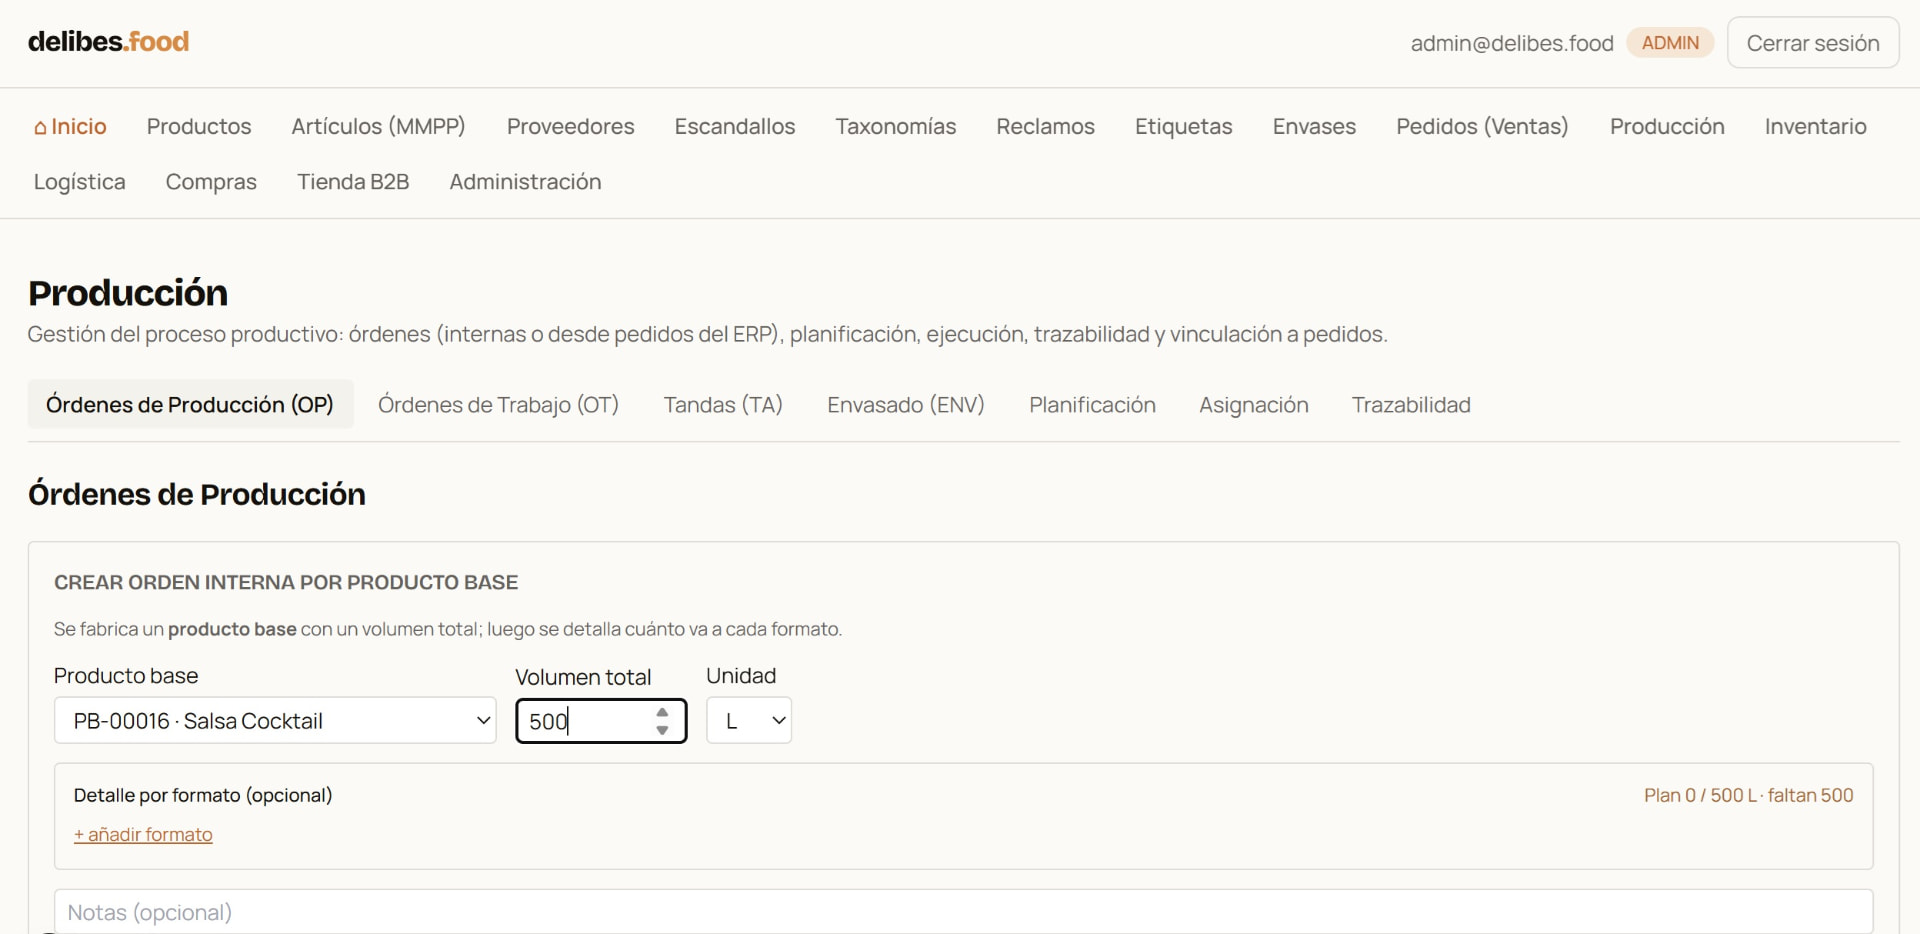The height and width of the screenshot is (934, 1920).
Task: Click admin@delibes.food account email
Action: coord(1512,43)
